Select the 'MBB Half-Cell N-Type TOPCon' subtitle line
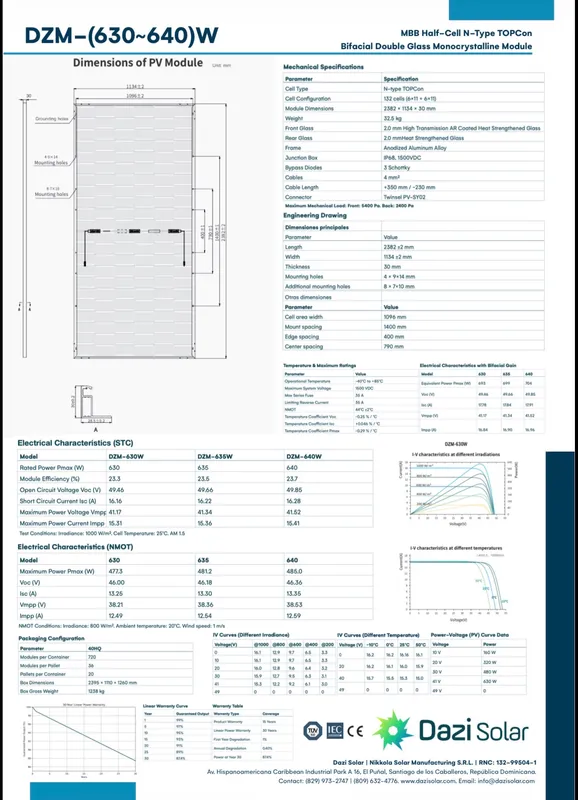Image resolution: width=578 pixels, height=800 pixels. (x=466, y=33)
